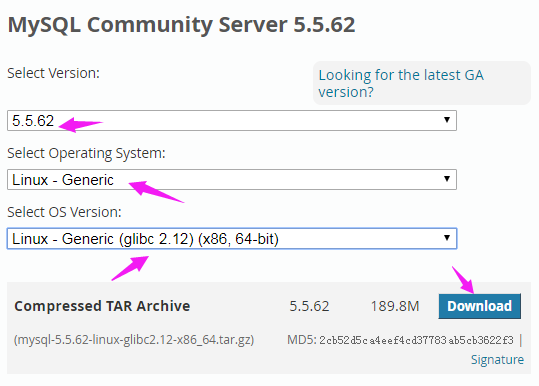Click the mysql-5.5.62-linux-glibc2.12-x86_64.tar.gz file name
539x386 pixels.
134,340
